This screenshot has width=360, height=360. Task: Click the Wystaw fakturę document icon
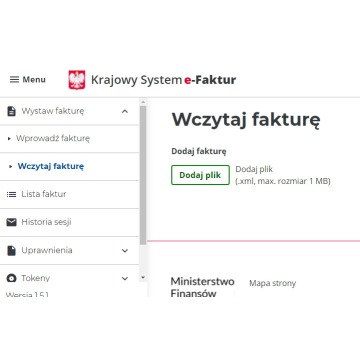click(12, 111)
